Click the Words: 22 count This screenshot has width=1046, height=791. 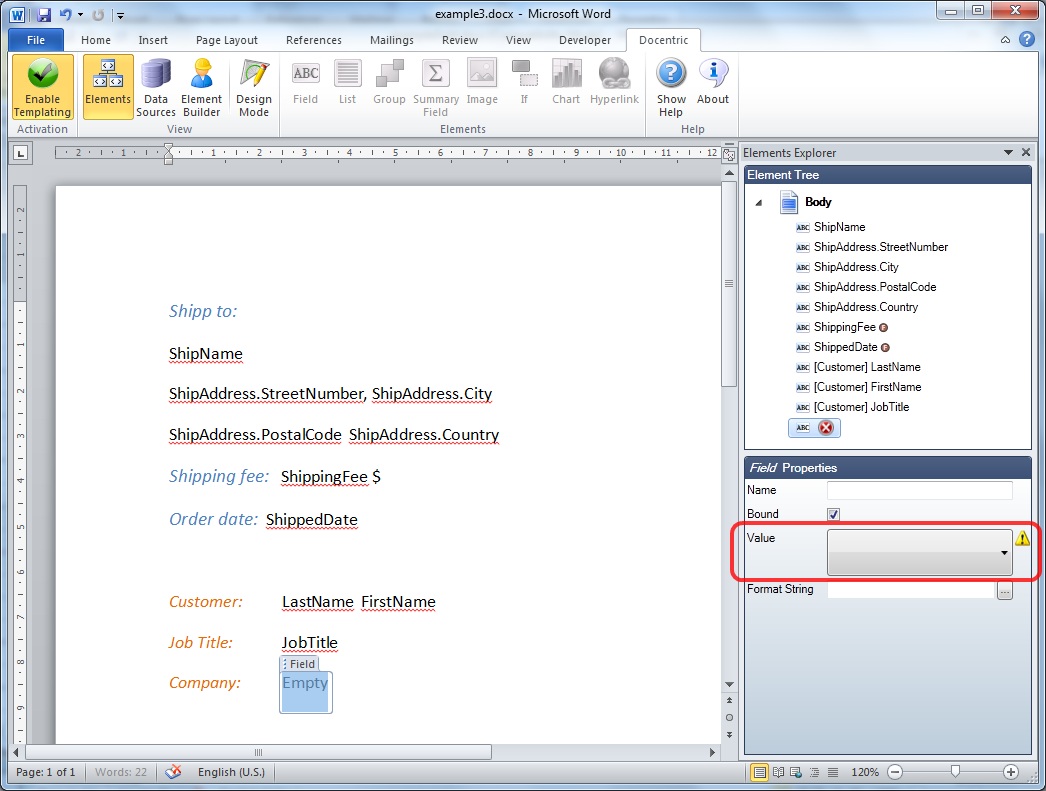pos(121,772)
